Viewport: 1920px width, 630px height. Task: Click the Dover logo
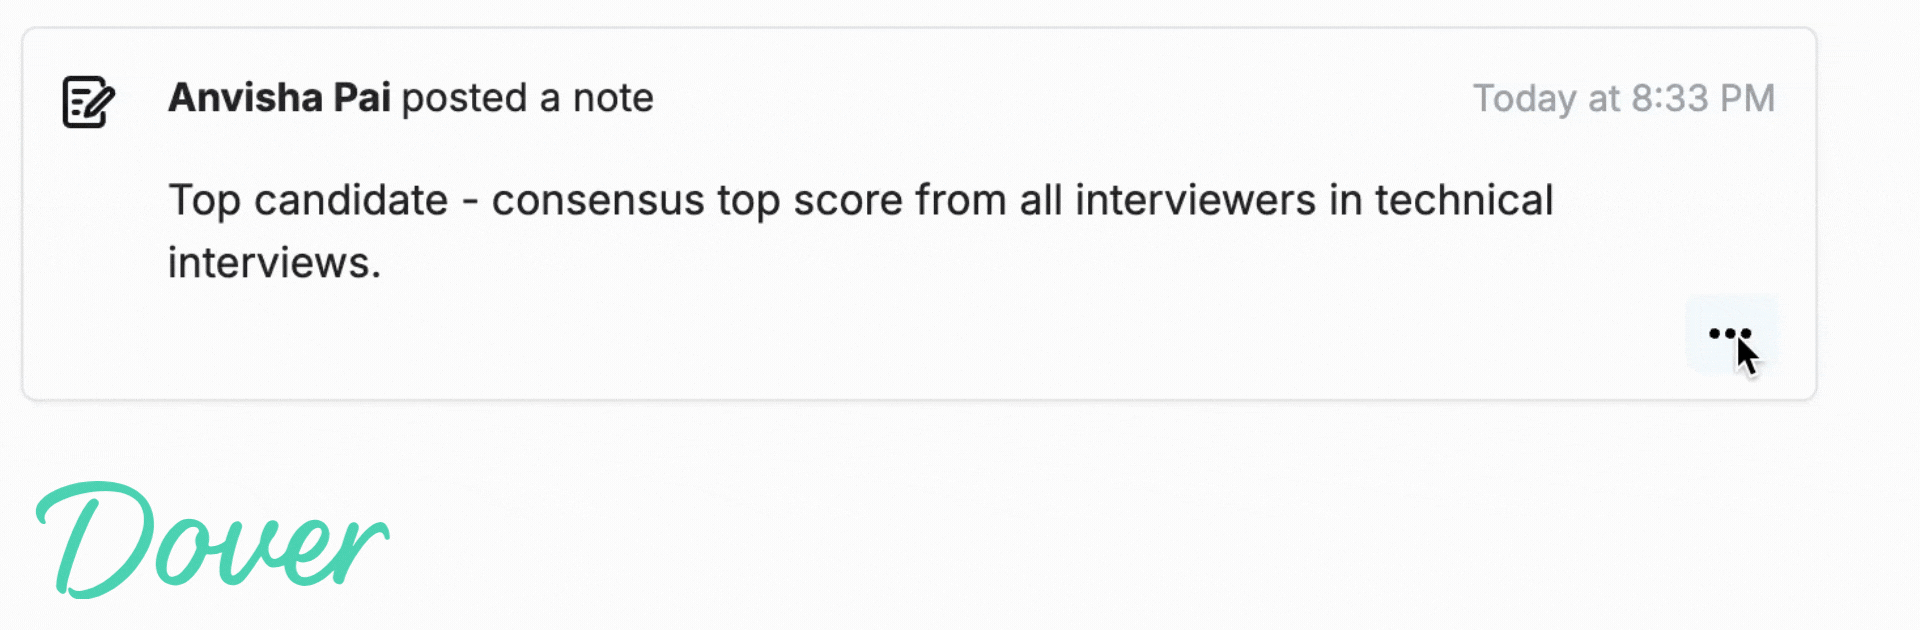(x=211, y=541)
